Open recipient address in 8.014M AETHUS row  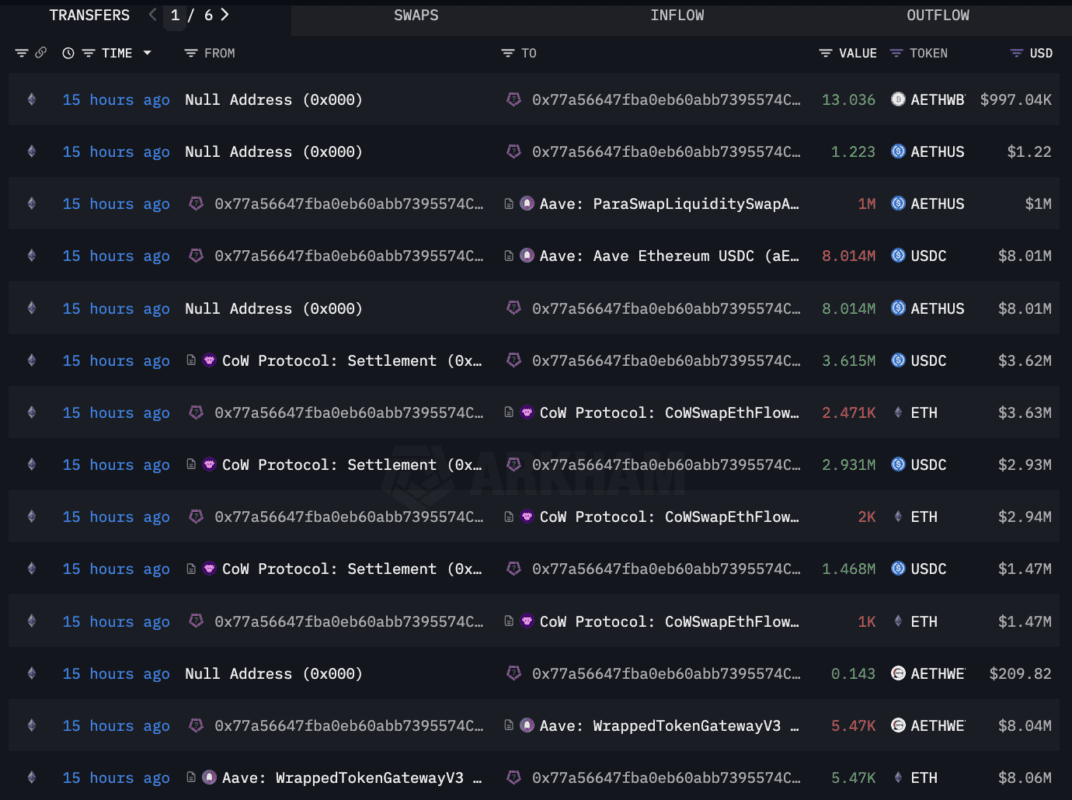pos(666,308)
